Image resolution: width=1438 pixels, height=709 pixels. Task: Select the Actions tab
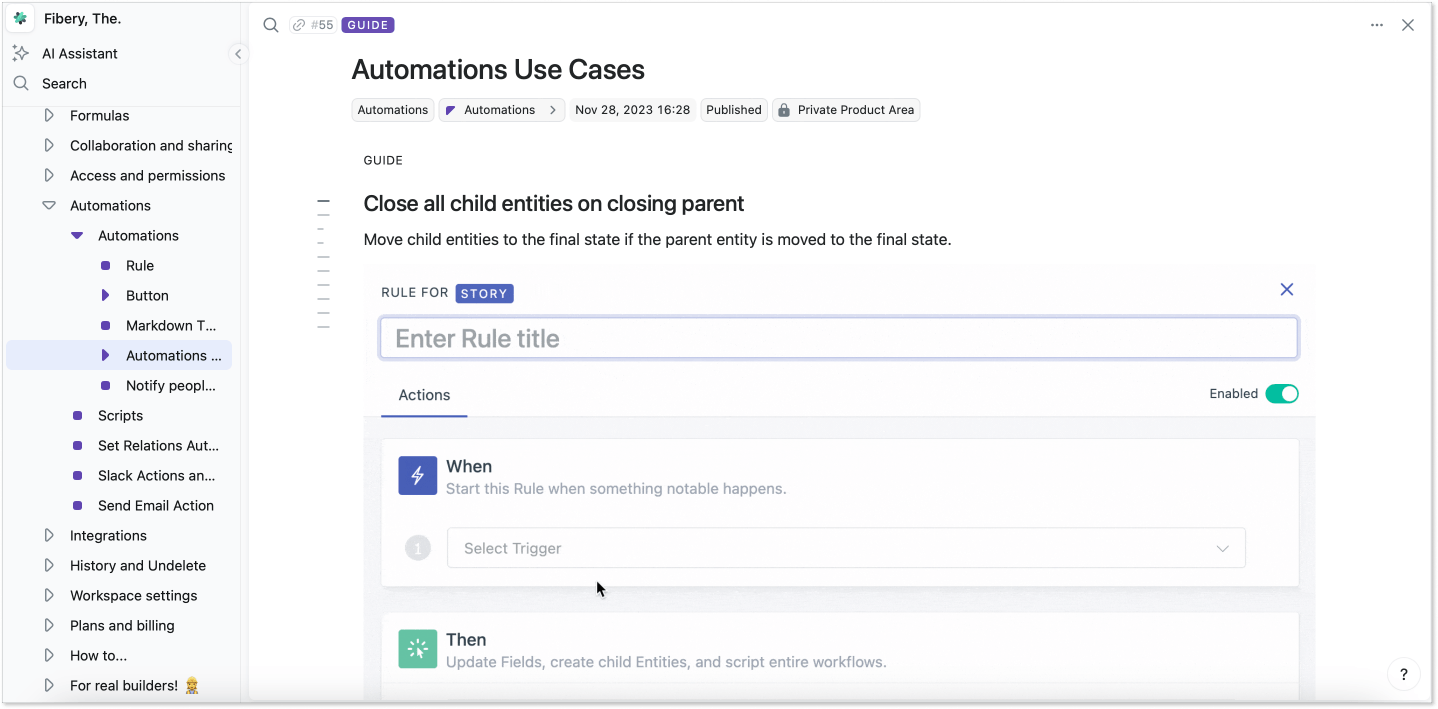424,395
